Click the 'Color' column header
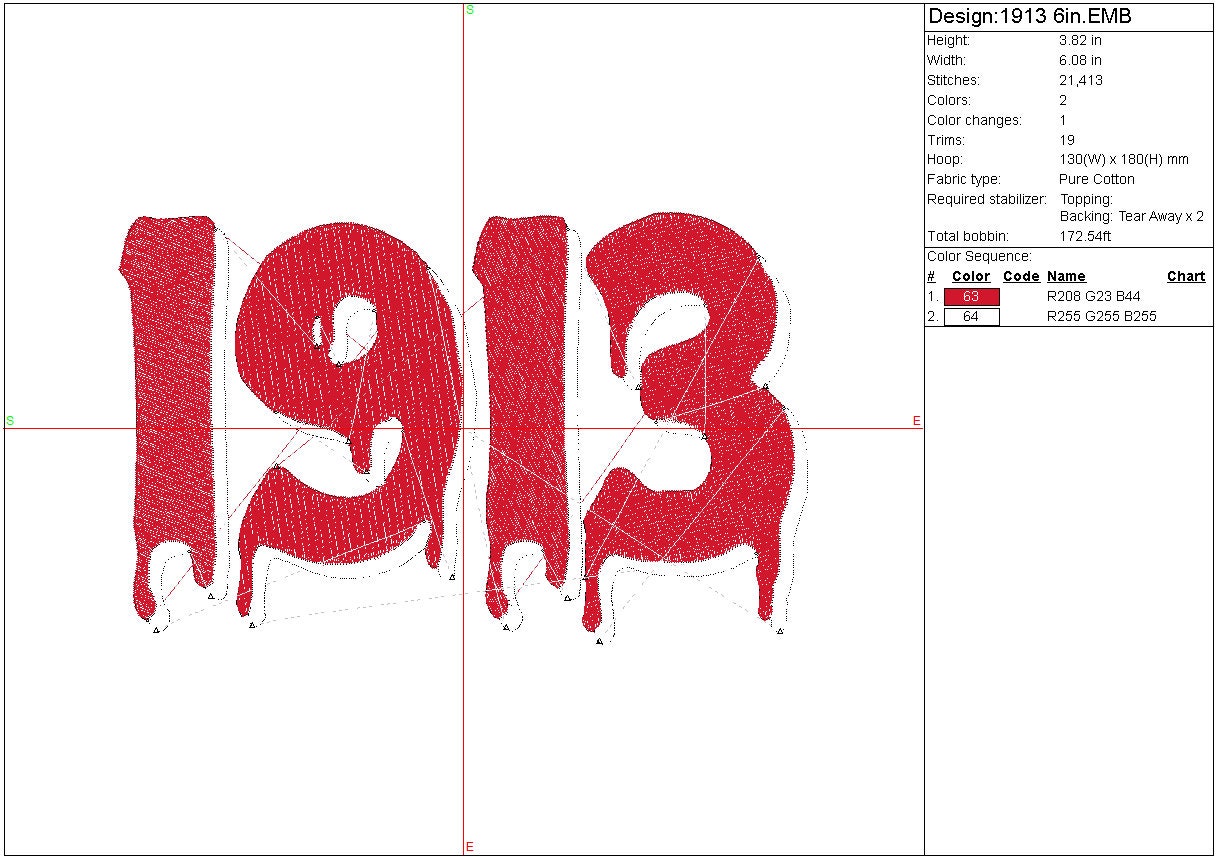 click(x=970, y=277)
